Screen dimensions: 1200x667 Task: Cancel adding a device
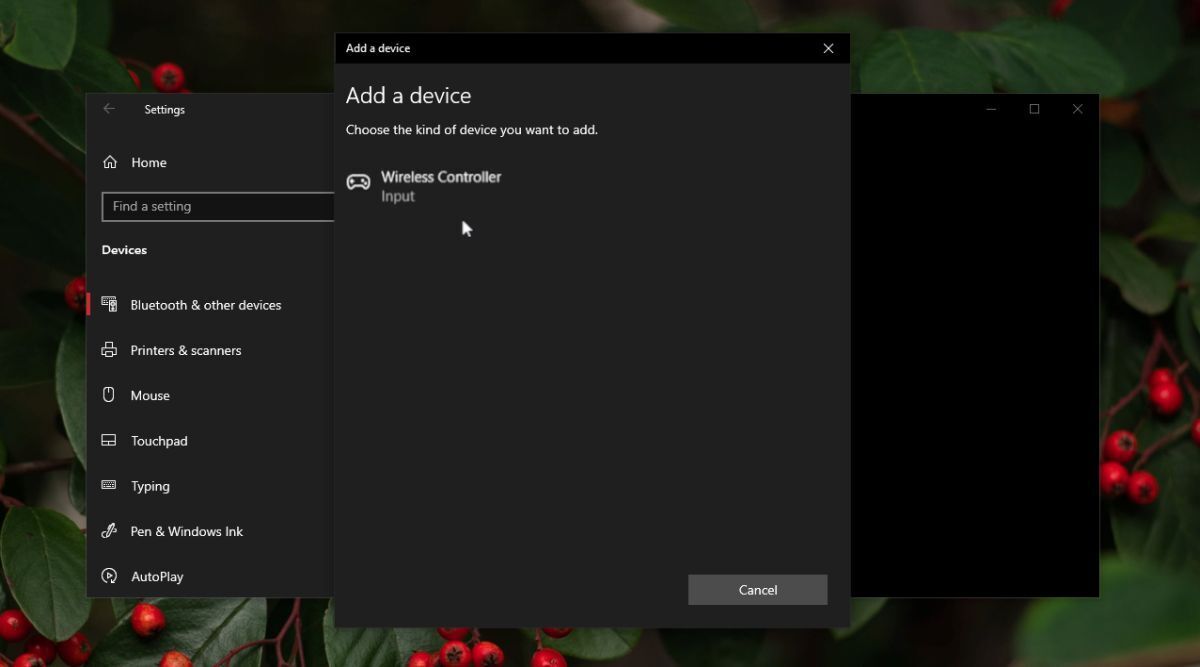pyautogui.click(x=757, y=589)
